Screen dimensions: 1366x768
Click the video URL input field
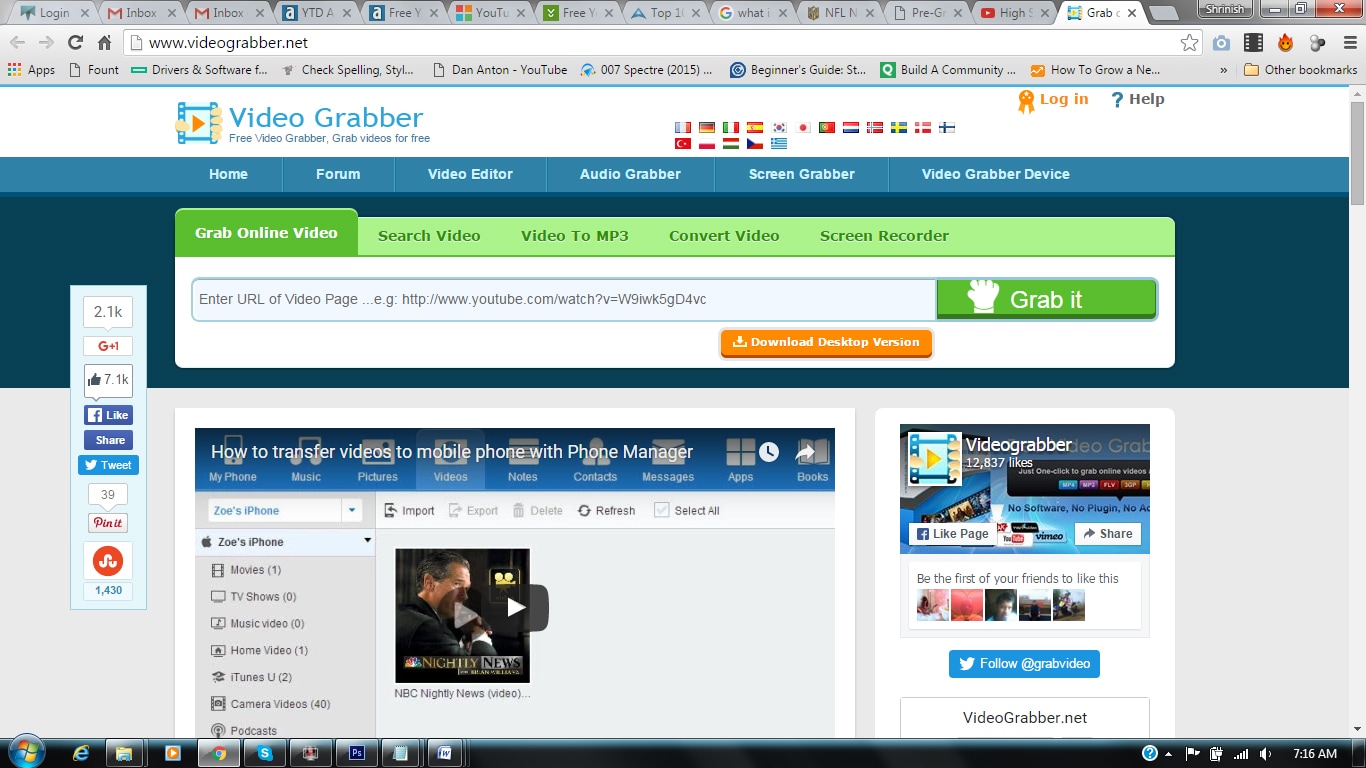tap(564, 299)
